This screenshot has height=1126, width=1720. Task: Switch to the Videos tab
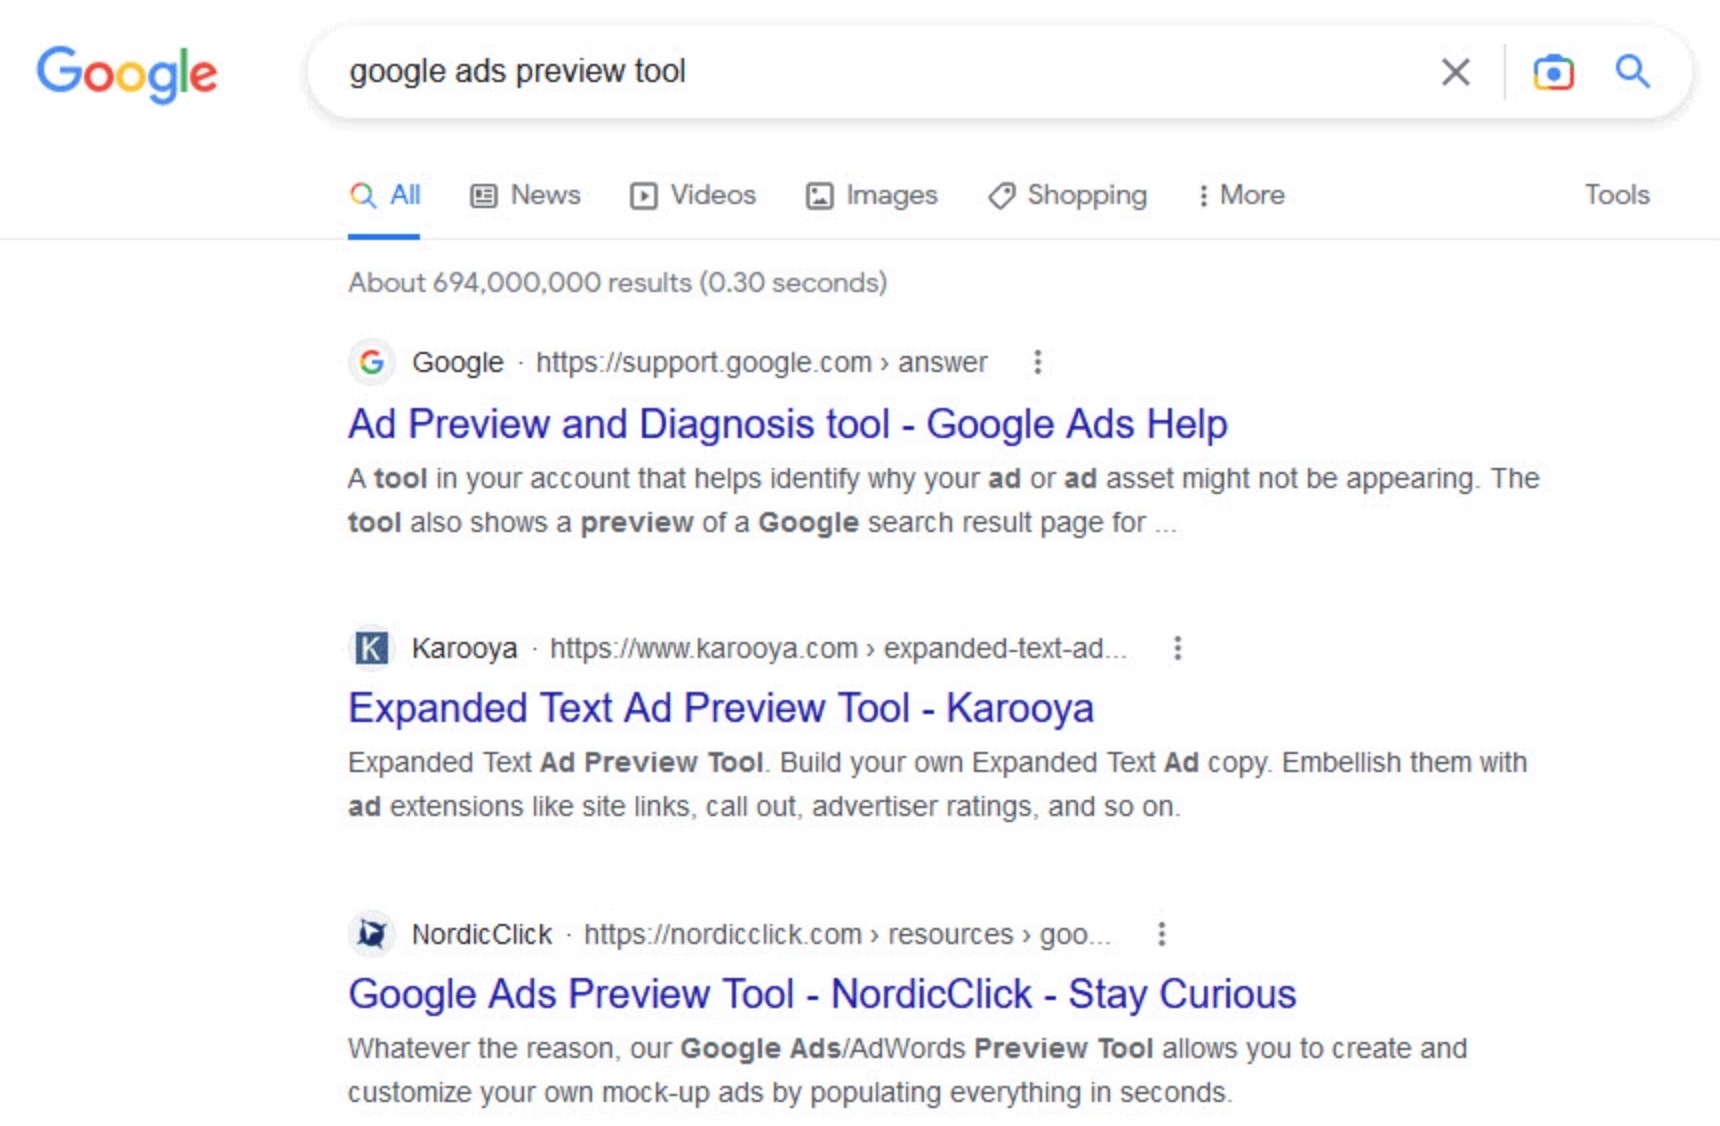coord(692,195)
